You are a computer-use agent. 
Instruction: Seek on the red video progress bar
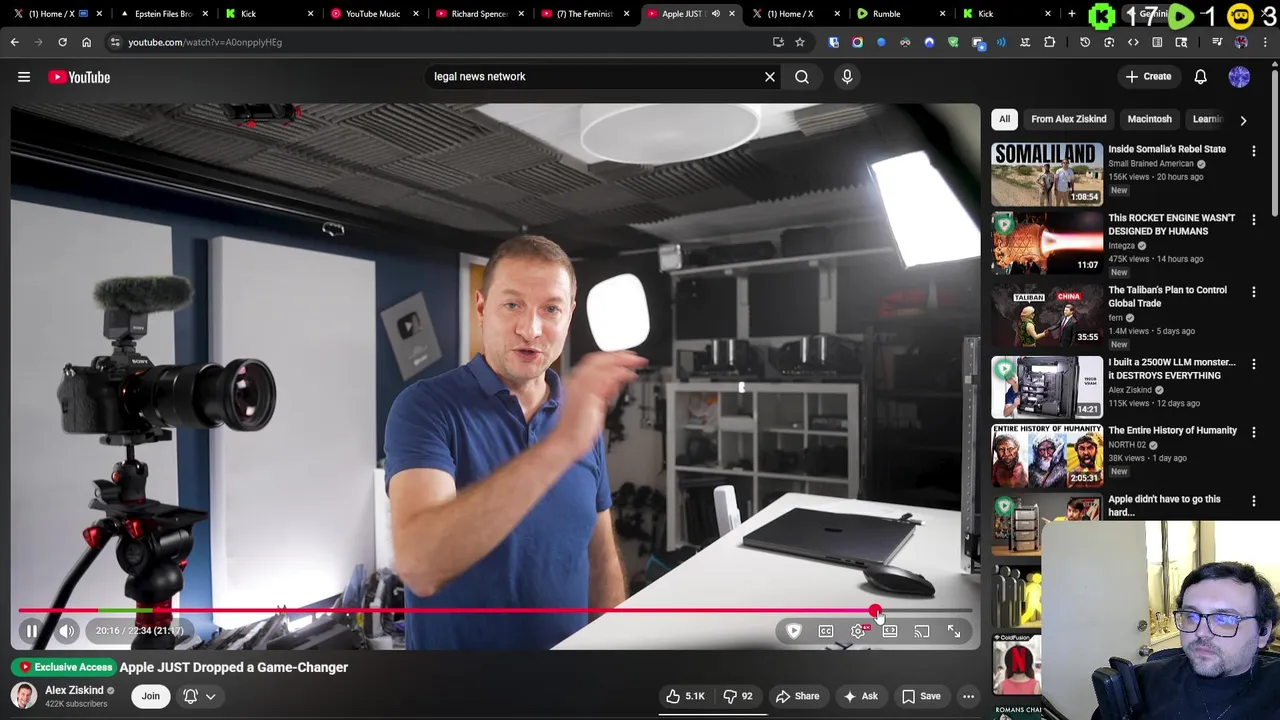(495, 611)
